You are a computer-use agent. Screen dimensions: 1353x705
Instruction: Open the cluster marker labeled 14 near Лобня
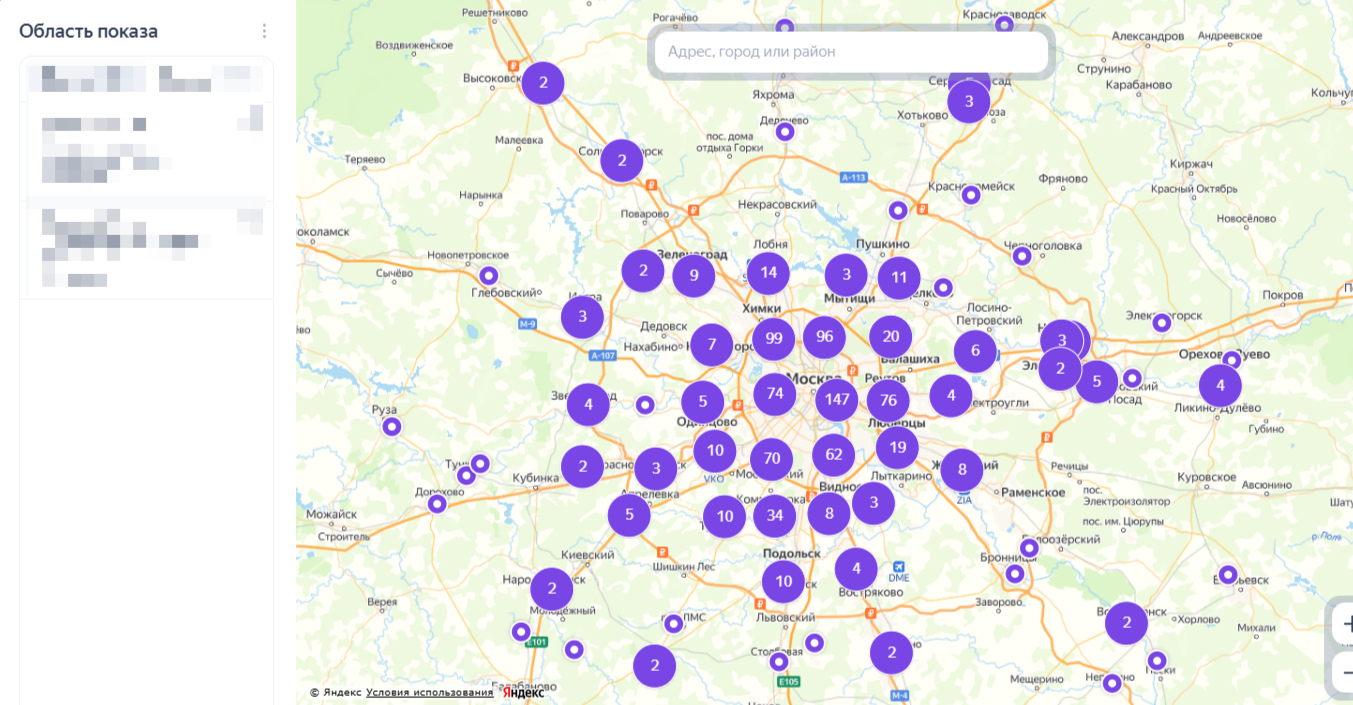pyautogui.click(x=768, y=273)
